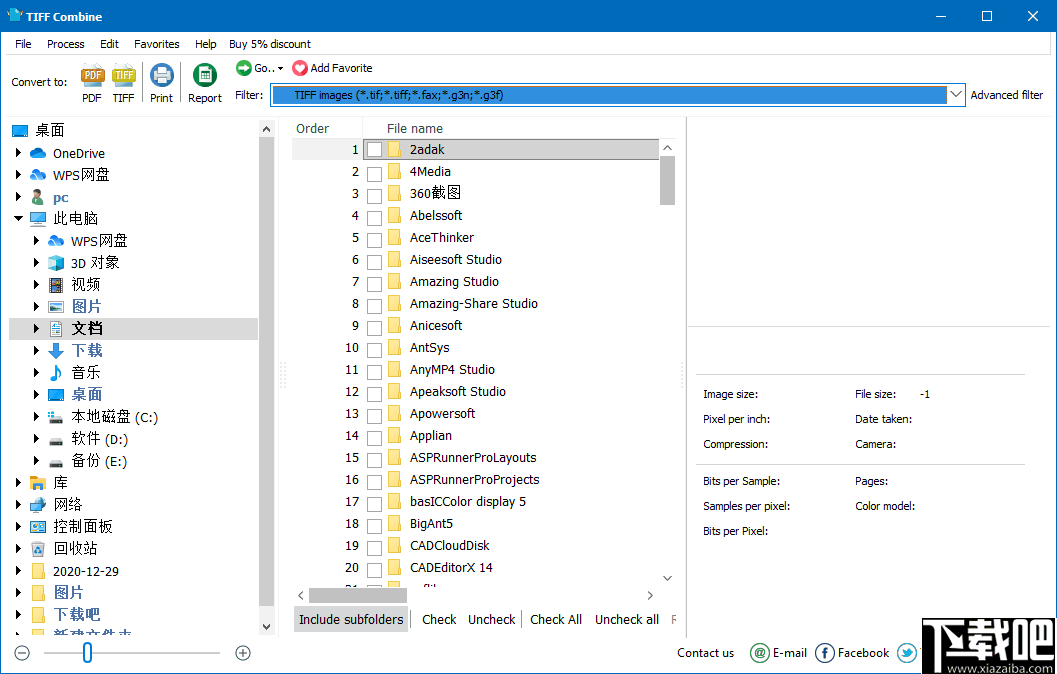Convert to TIFF toolbar icon

pos(123,75)
